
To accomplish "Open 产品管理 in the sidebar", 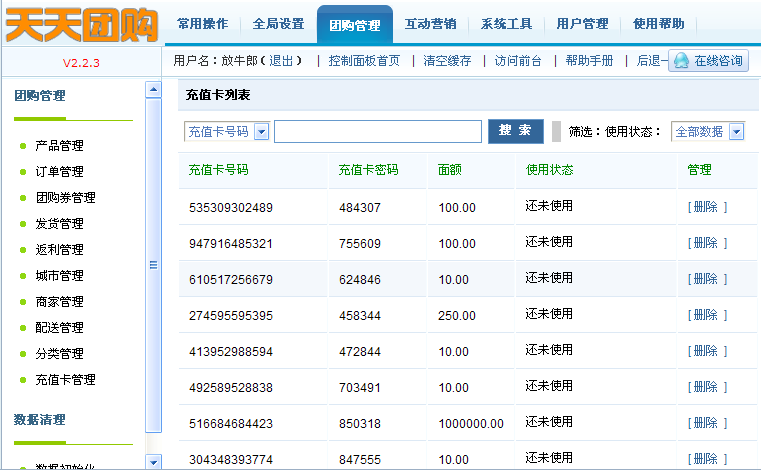I will point(59,146).
